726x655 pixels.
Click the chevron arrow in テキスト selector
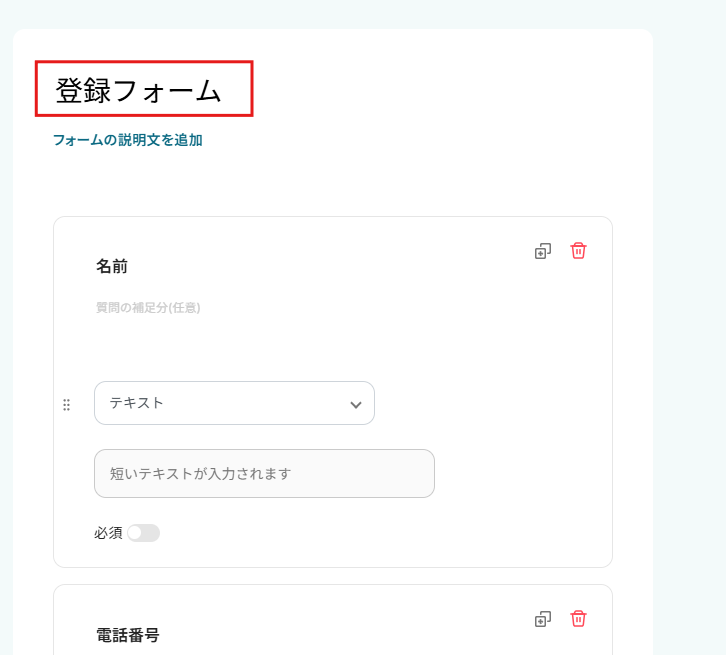coord(355,404)
